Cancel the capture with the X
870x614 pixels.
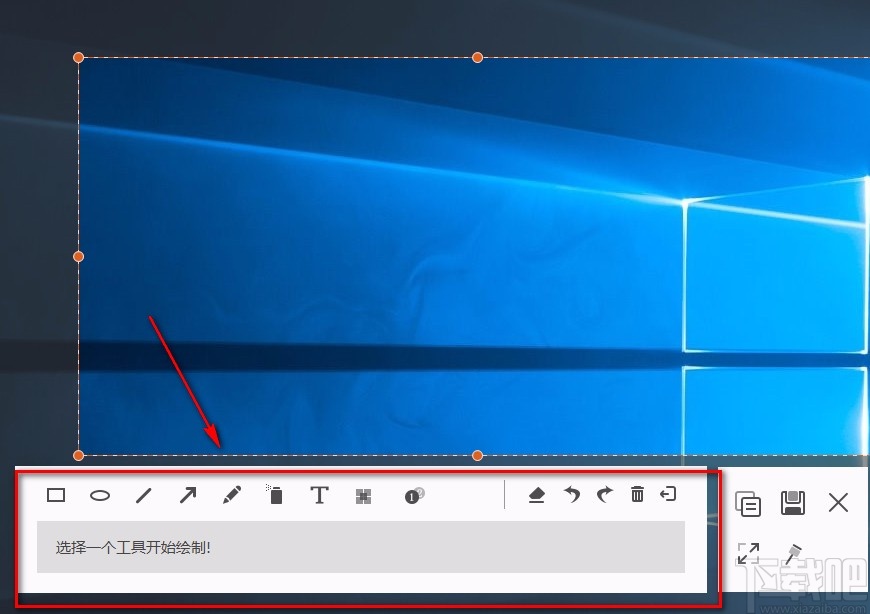point(838,503)
